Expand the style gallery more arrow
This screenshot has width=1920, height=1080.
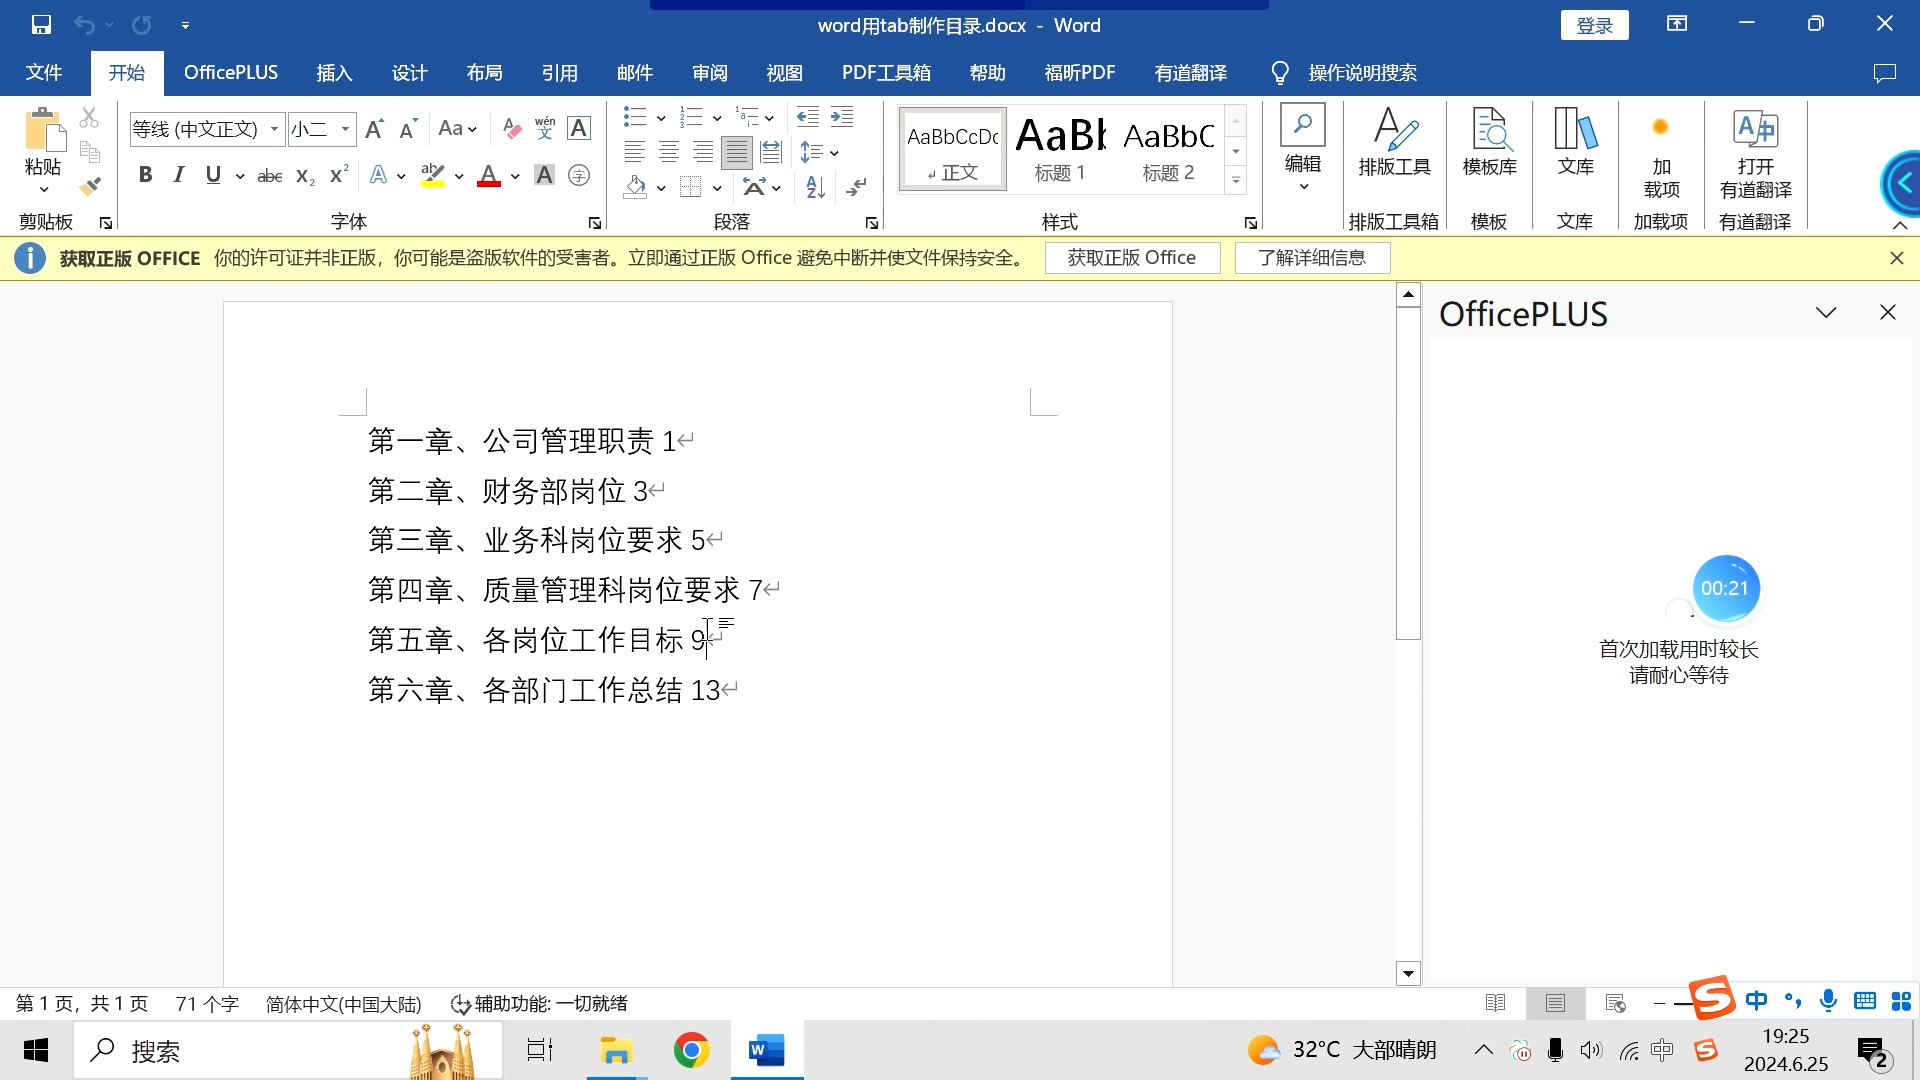1236,180
